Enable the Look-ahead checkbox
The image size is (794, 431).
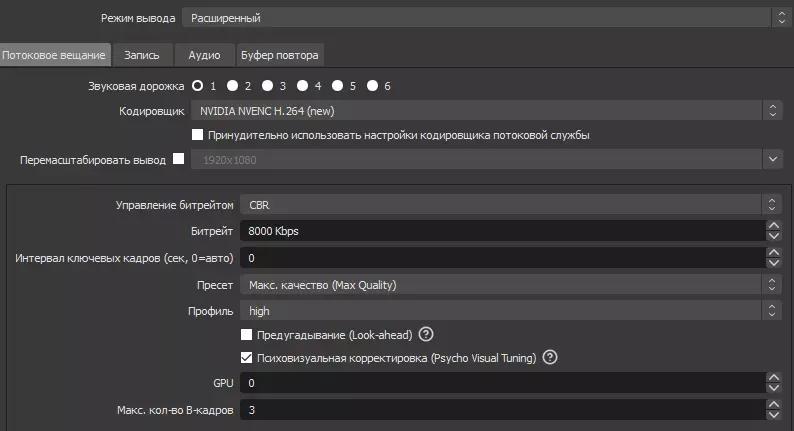click(x=247, y=334)
